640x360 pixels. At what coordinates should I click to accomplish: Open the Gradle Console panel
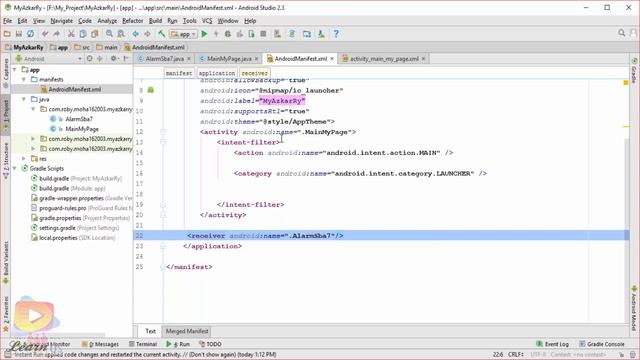pos(602,344)
